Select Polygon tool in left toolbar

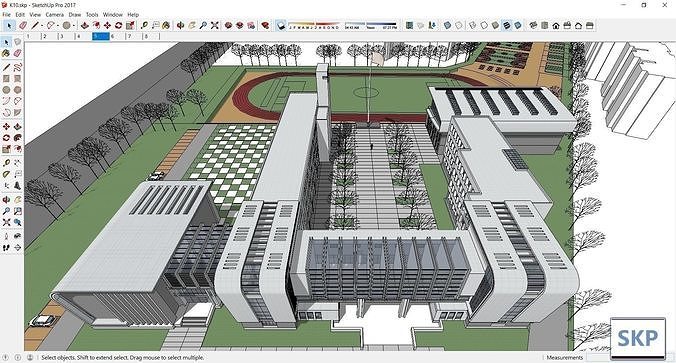(17, 90)
